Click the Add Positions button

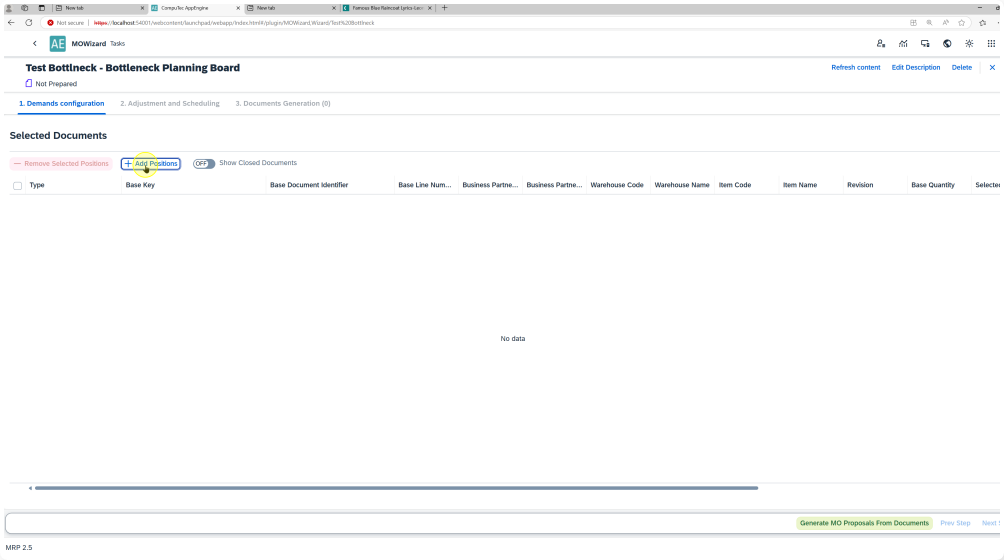click(x=151, y=163)
